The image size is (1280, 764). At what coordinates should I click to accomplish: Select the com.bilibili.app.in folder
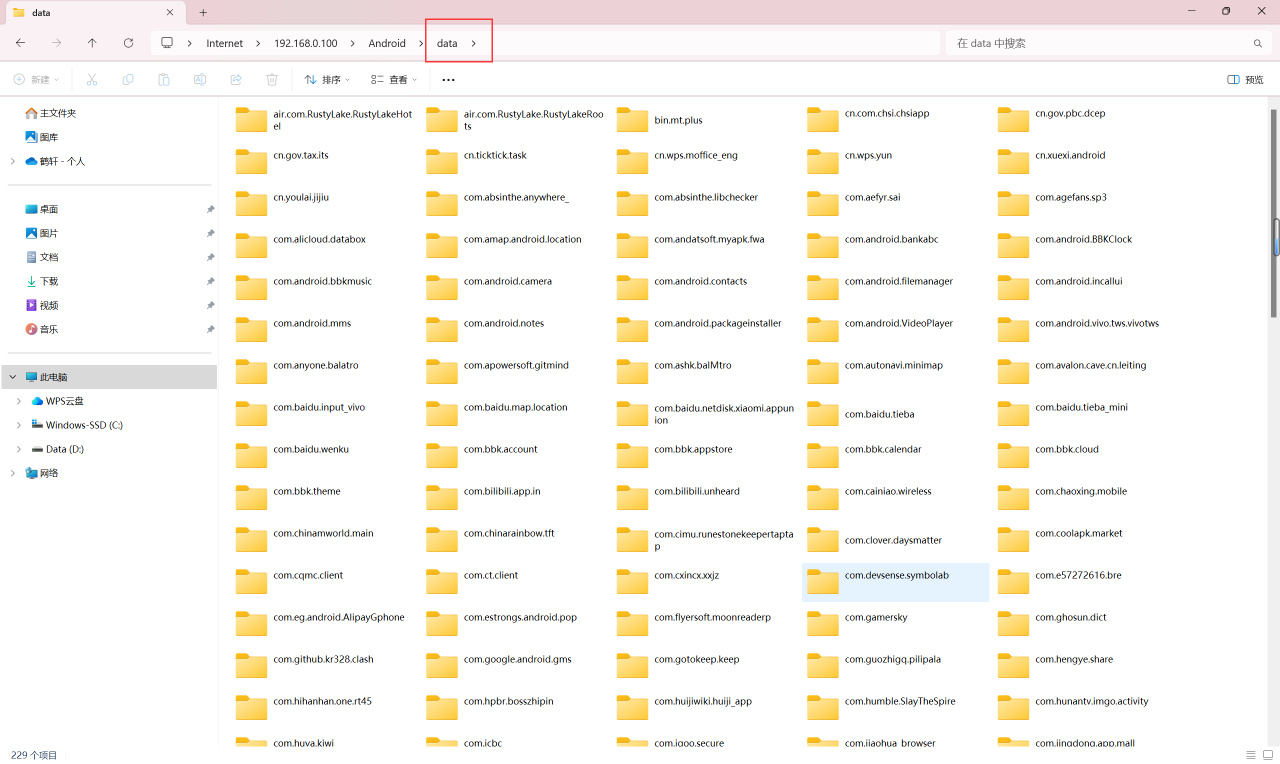click(515, 498)
